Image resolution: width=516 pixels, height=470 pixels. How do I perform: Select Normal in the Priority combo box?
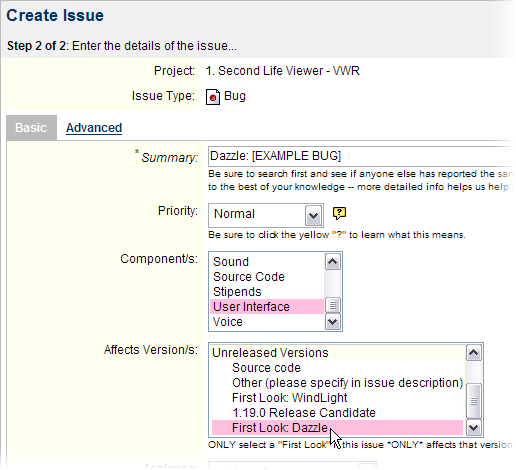(266, 215)
